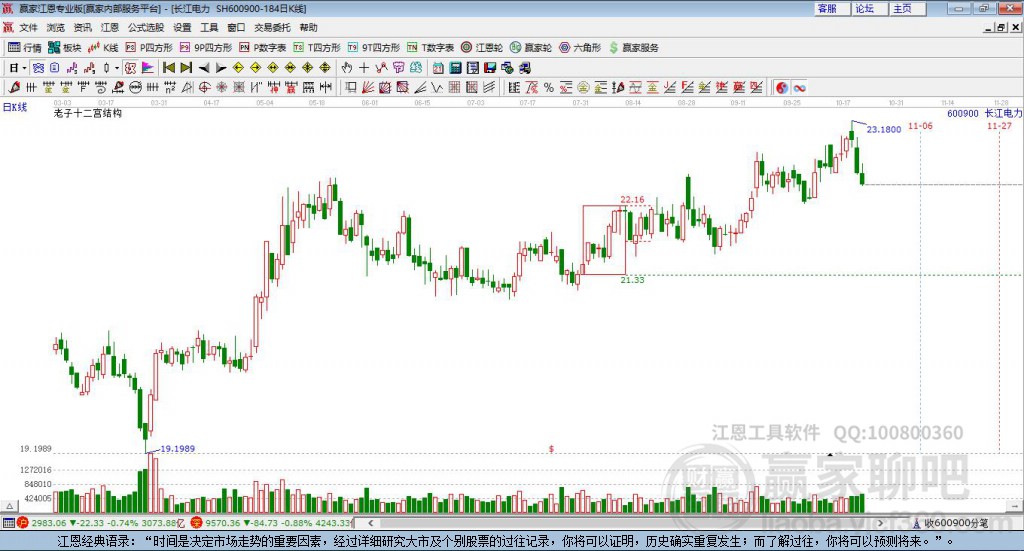
Task: Click the 23.1800 high price label
Action: tap(884, 129)
